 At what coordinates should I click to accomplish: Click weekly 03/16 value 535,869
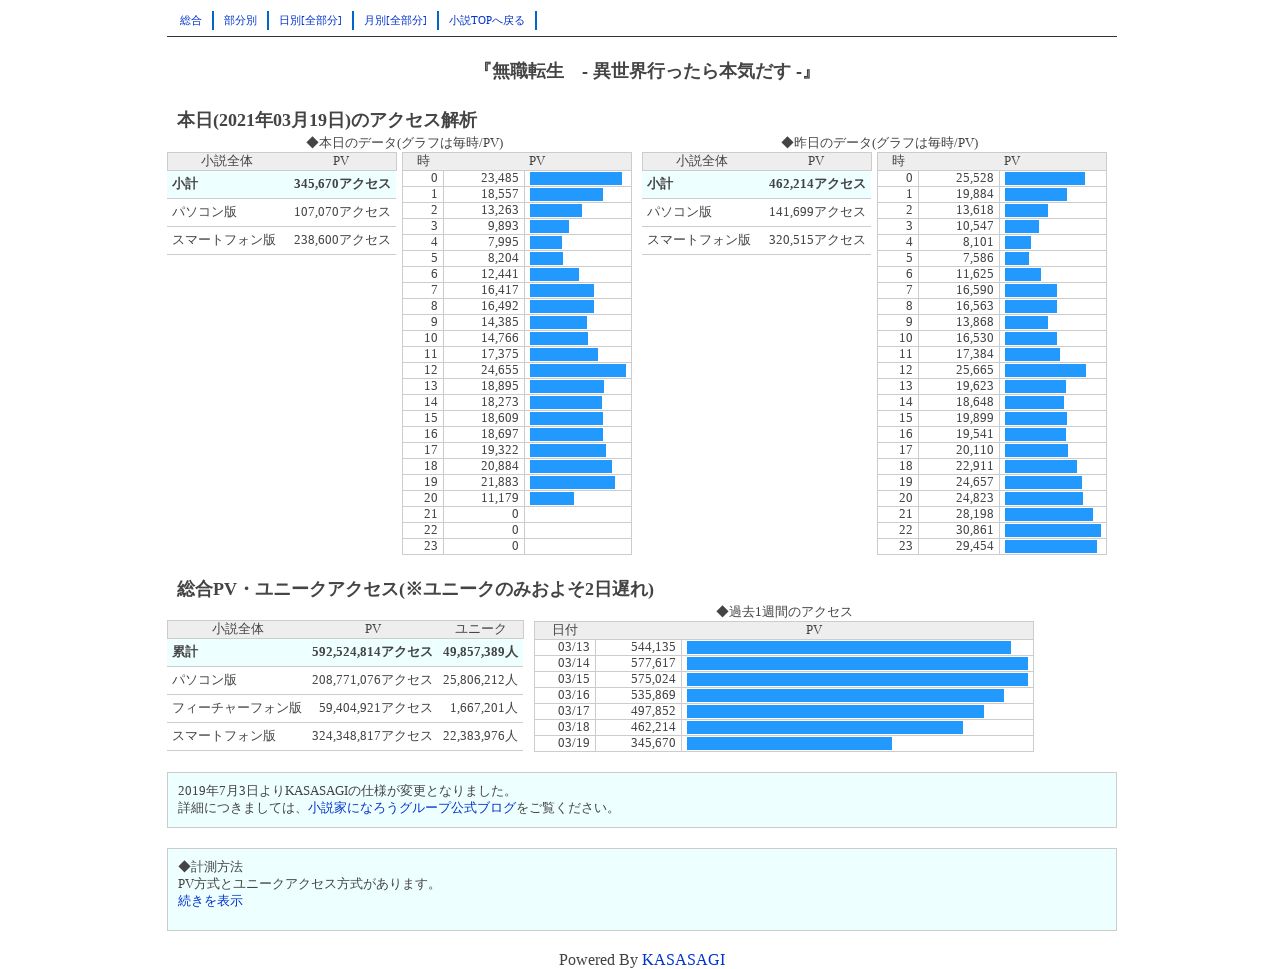(x=653, y=695)
